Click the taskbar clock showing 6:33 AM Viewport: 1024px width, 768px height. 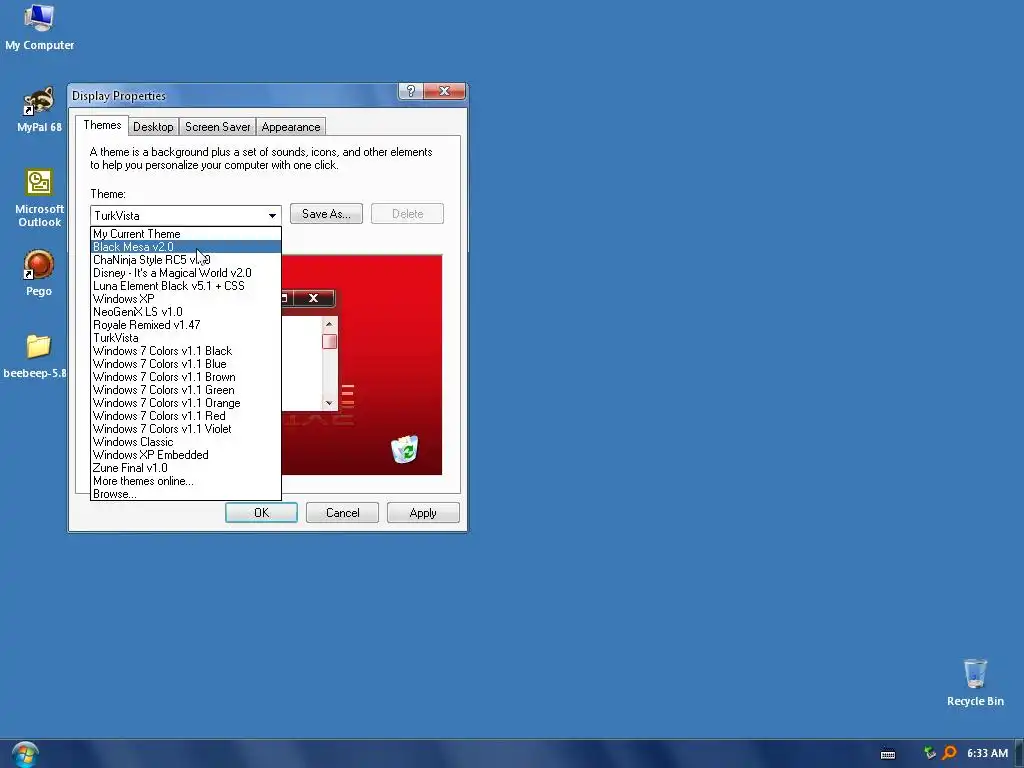987,753
